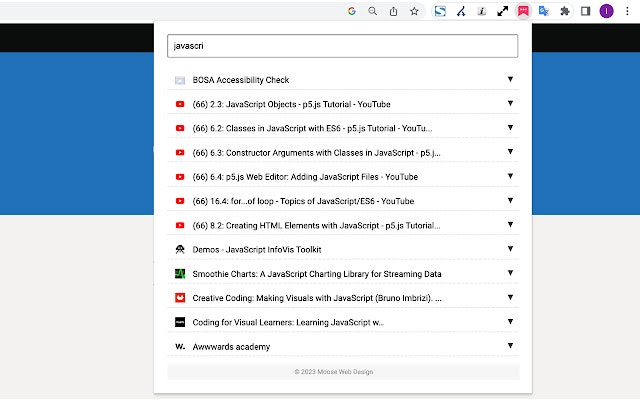
Task: Open 'Demos - JavaScript InfoVis Toolkit' bookmark
Action: tap(257, 249)
